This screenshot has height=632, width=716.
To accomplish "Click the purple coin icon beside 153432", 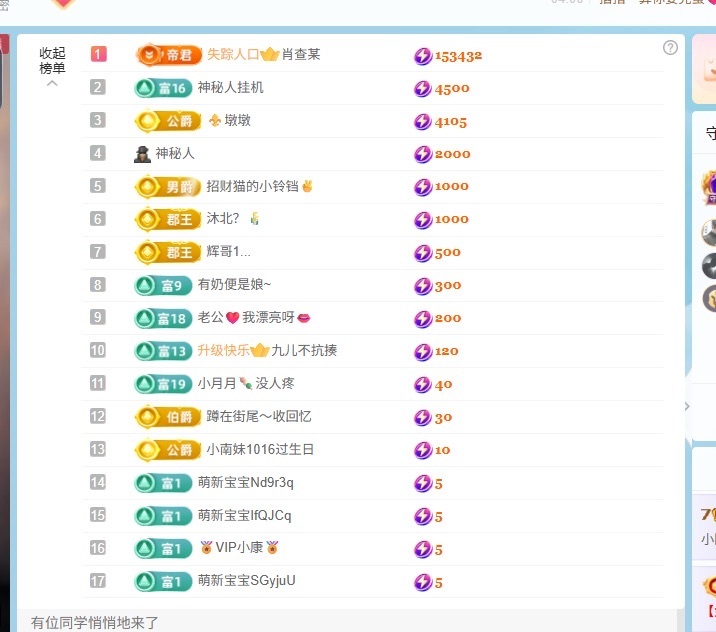I will coord(423,56).
